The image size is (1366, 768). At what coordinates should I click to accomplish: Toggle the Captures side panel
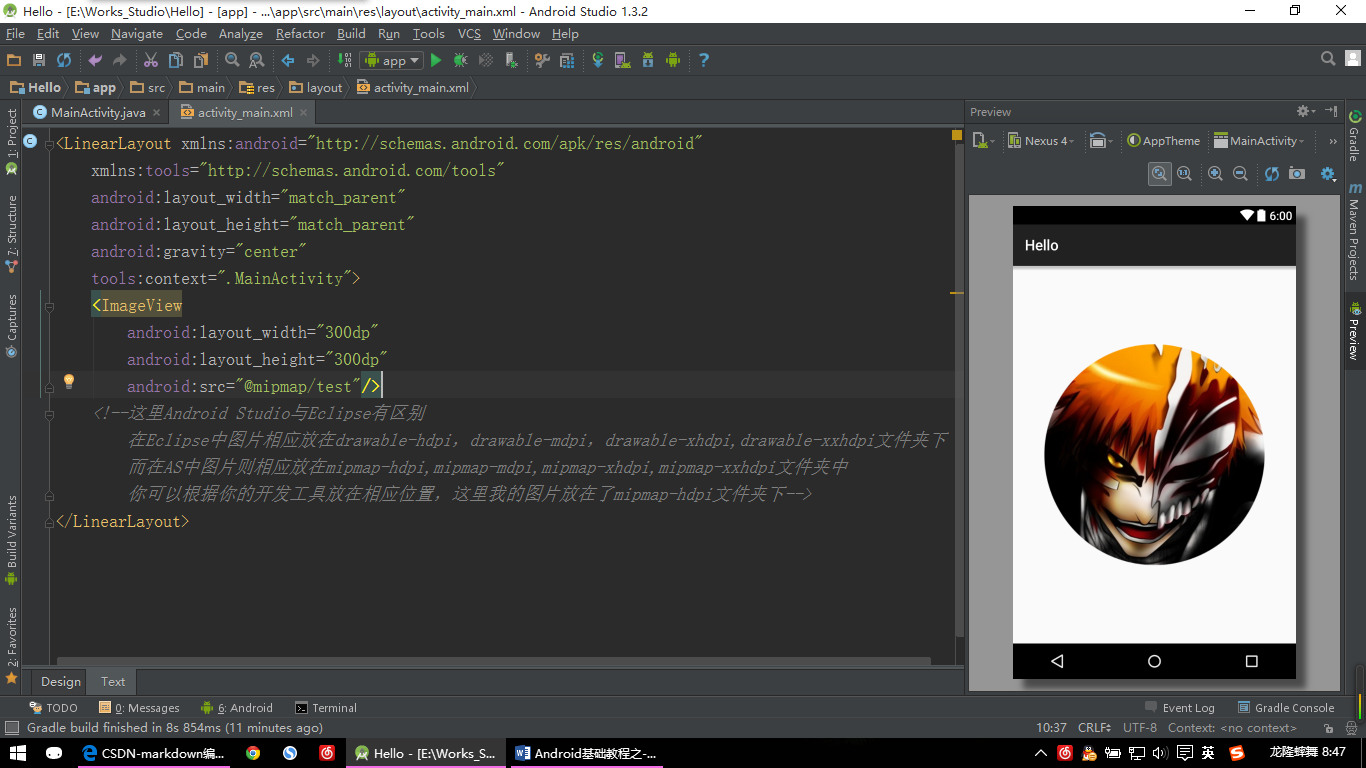[12, 325]
